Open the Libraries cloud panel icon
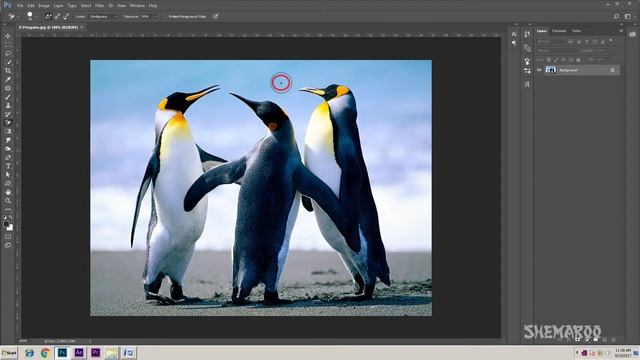 [633, 35]
